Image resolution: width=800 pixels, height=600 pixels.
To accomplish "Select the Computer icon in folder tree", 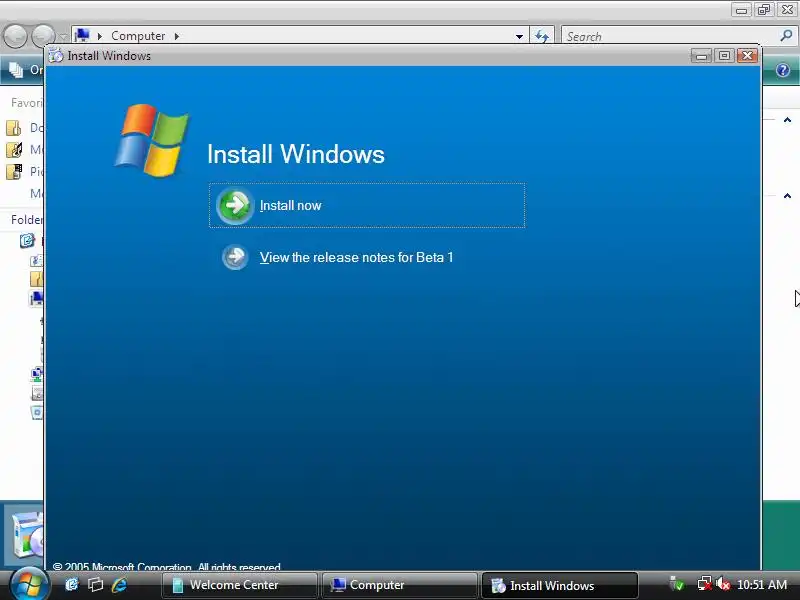I will tap(36, 297).
